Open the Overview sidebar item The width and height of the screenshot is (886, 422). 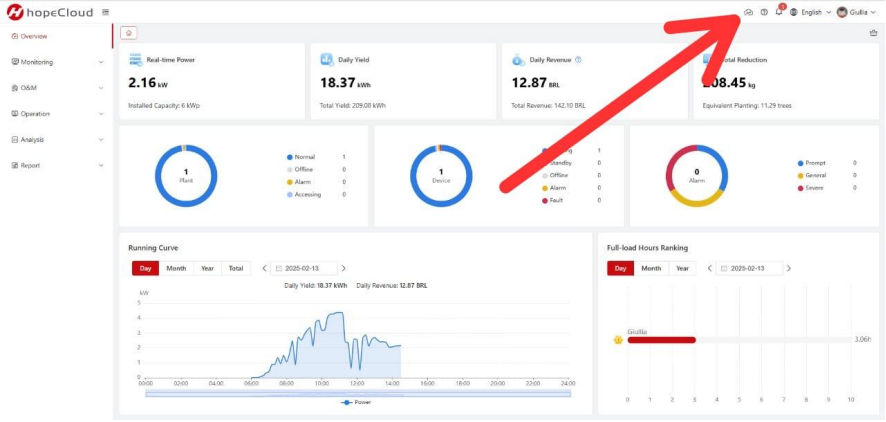pyautogui.click(x=57, y=36)
